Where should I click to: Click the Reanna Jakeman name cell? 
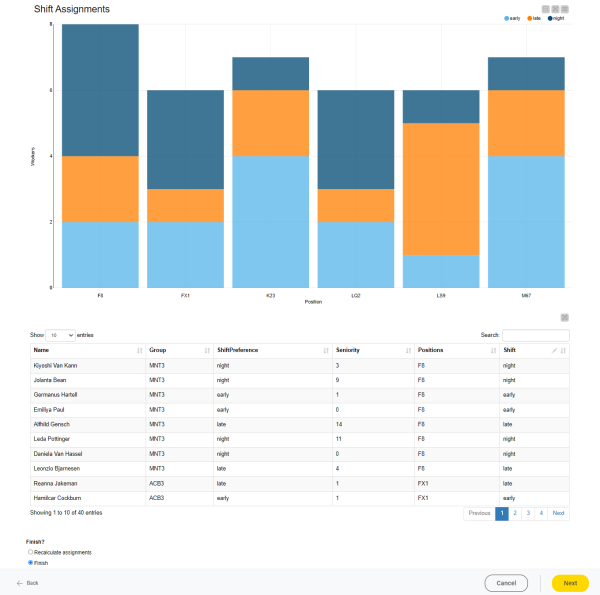tap(88, 484)
